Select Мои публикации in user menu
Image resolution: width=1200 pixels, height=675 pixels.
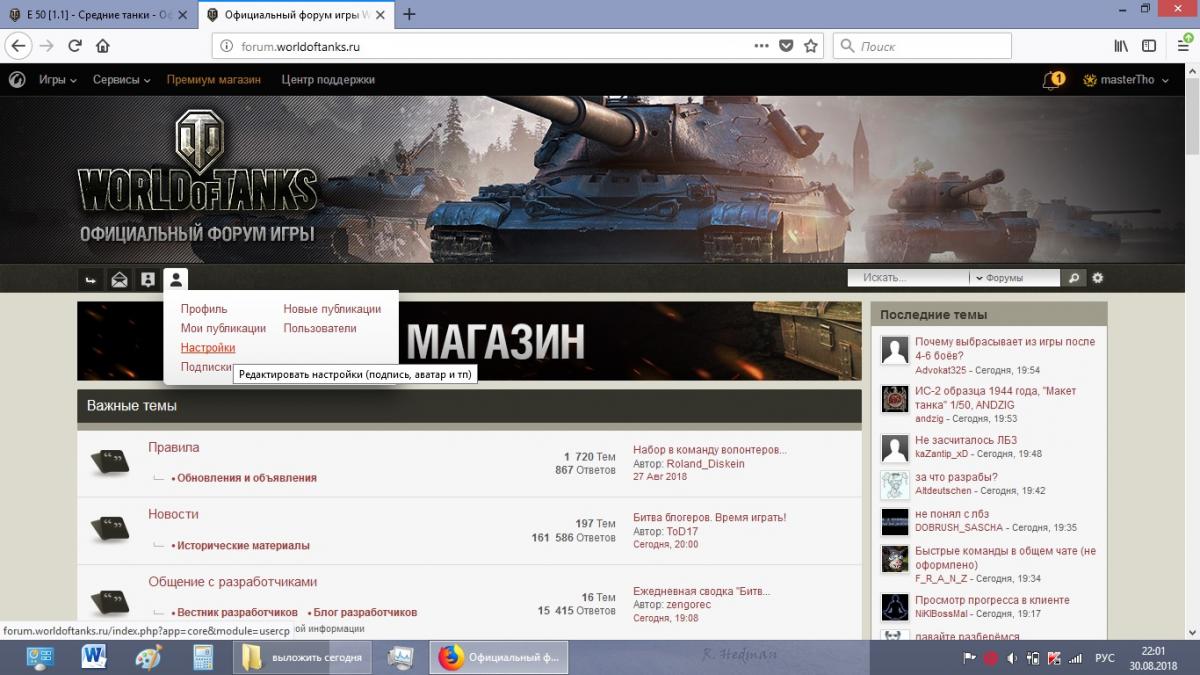click(223, 328)
